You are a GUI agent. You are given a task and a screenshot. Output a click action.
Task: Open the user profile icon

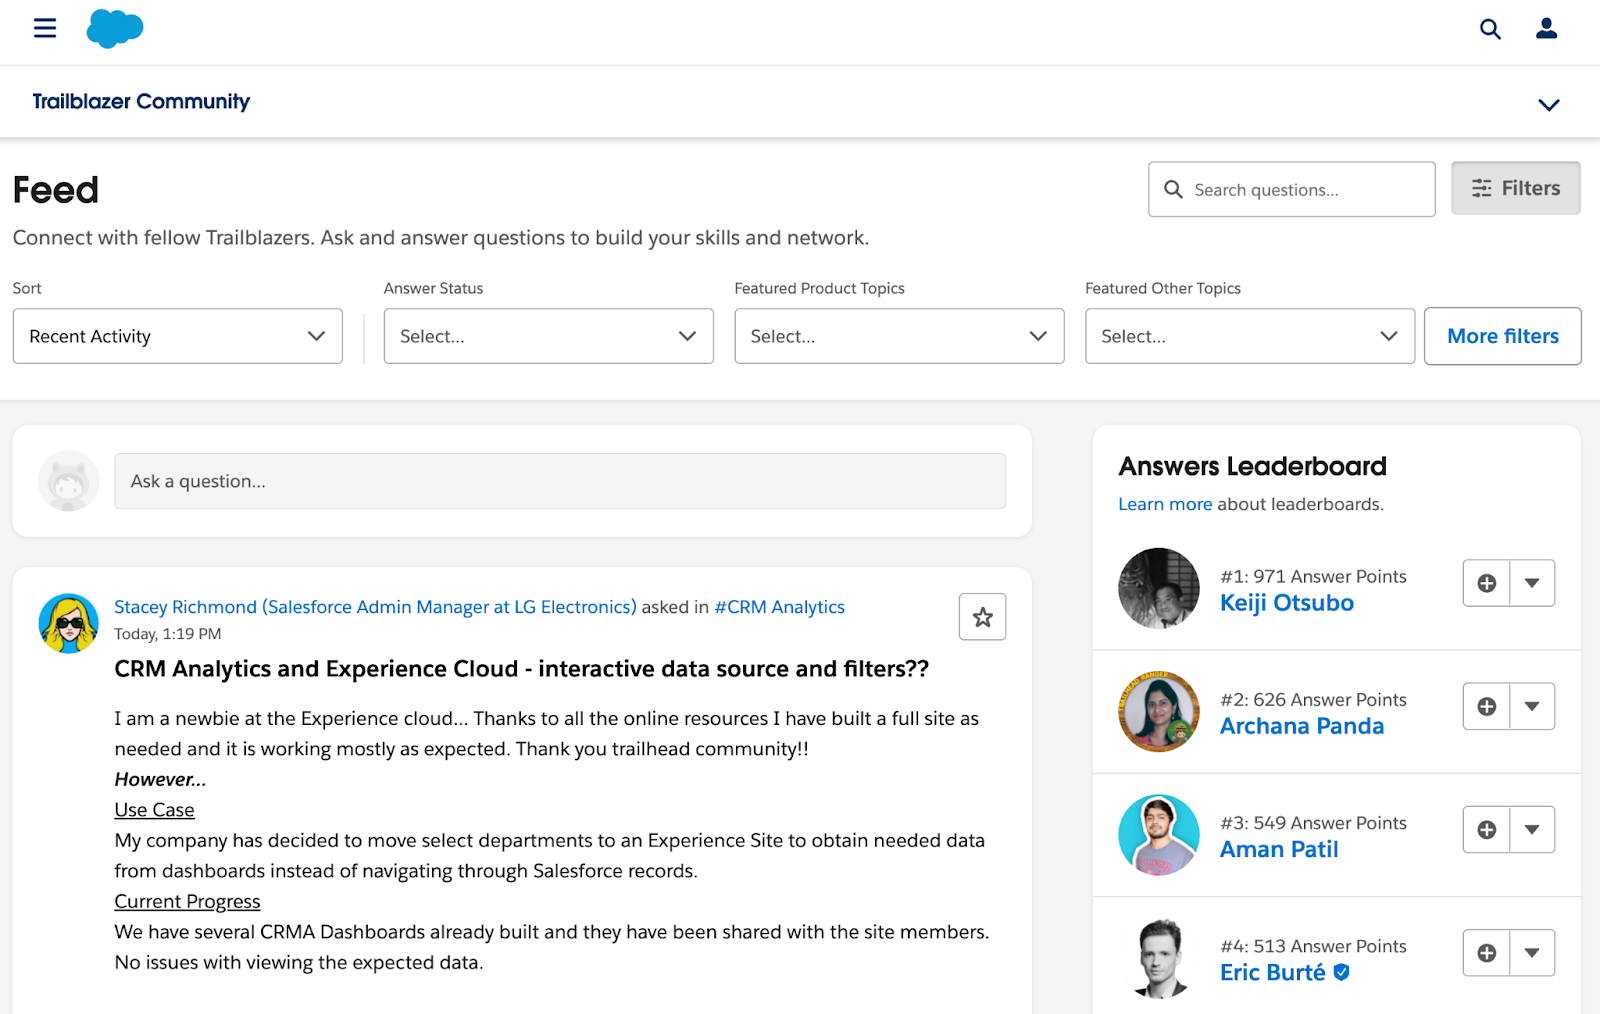[x=1547, y=28]
